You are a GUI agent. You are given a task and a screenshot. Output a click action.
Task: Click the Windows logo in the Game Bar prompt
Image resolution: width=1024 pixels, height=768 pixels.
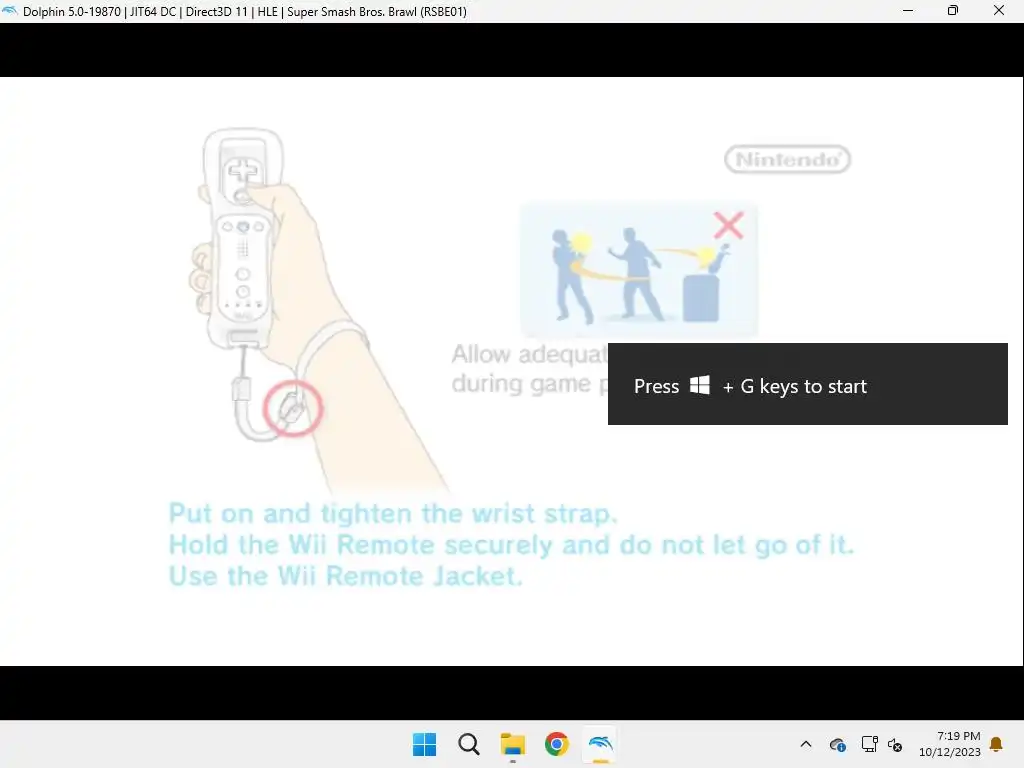[x=700, y=385]
